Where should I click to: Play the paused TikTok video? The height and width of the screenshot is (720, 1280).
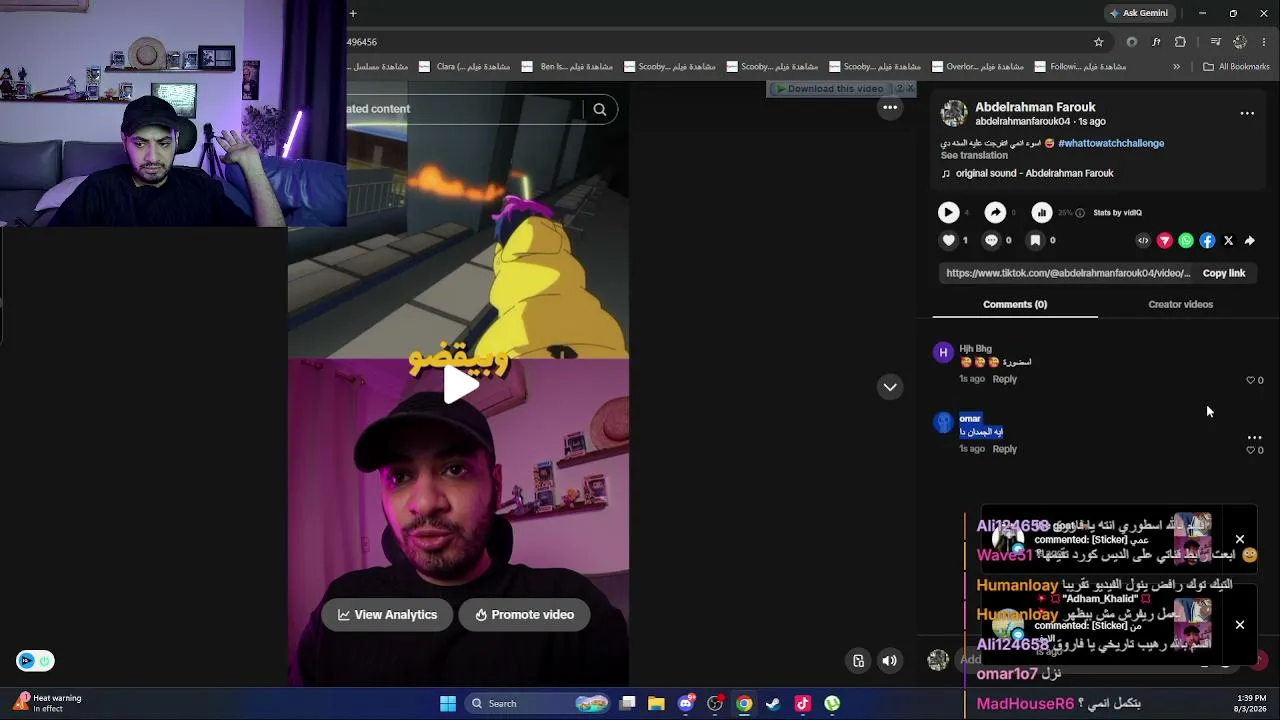click(x=459, y=385)
